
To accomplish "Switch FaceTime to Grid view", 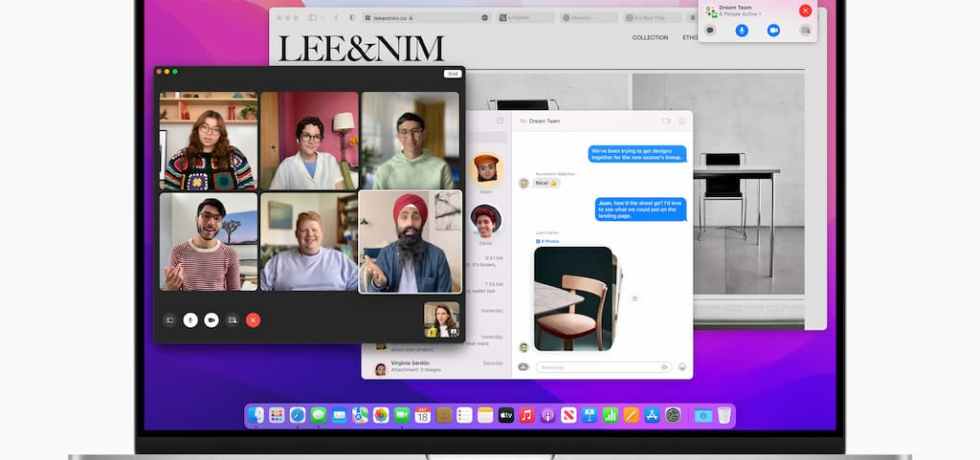I will (452, 73).
